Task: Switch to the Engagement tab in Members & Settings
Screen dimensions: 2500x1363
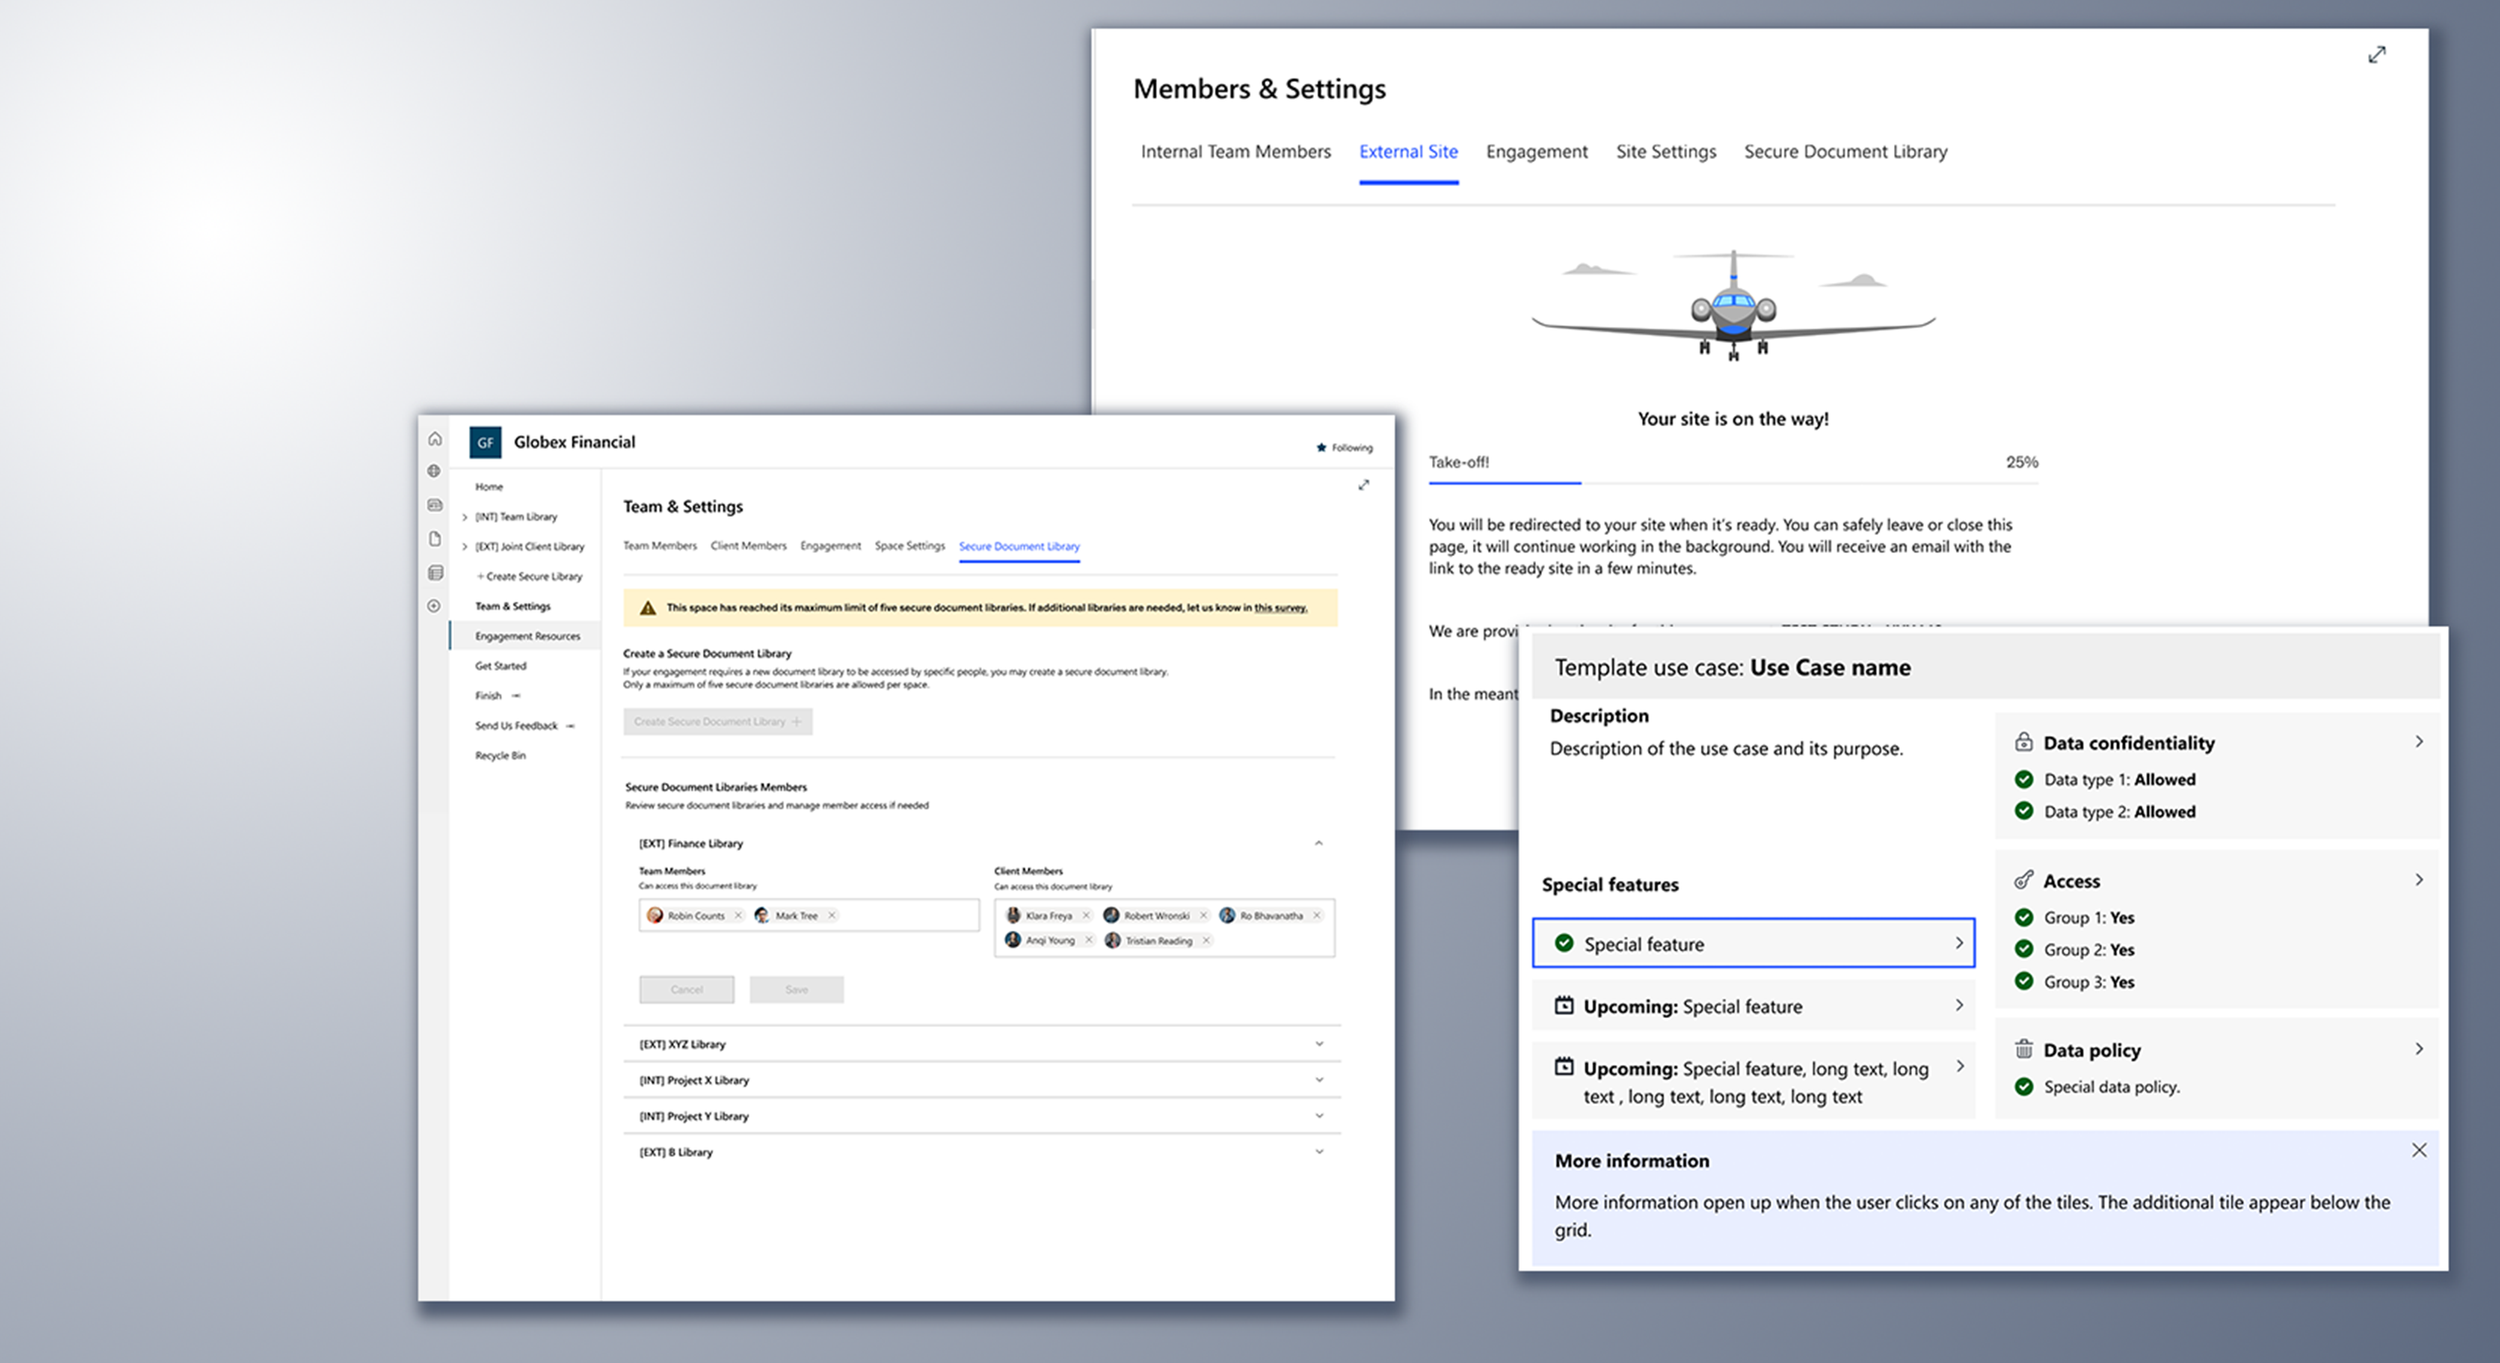Action: click(1536, 152)
